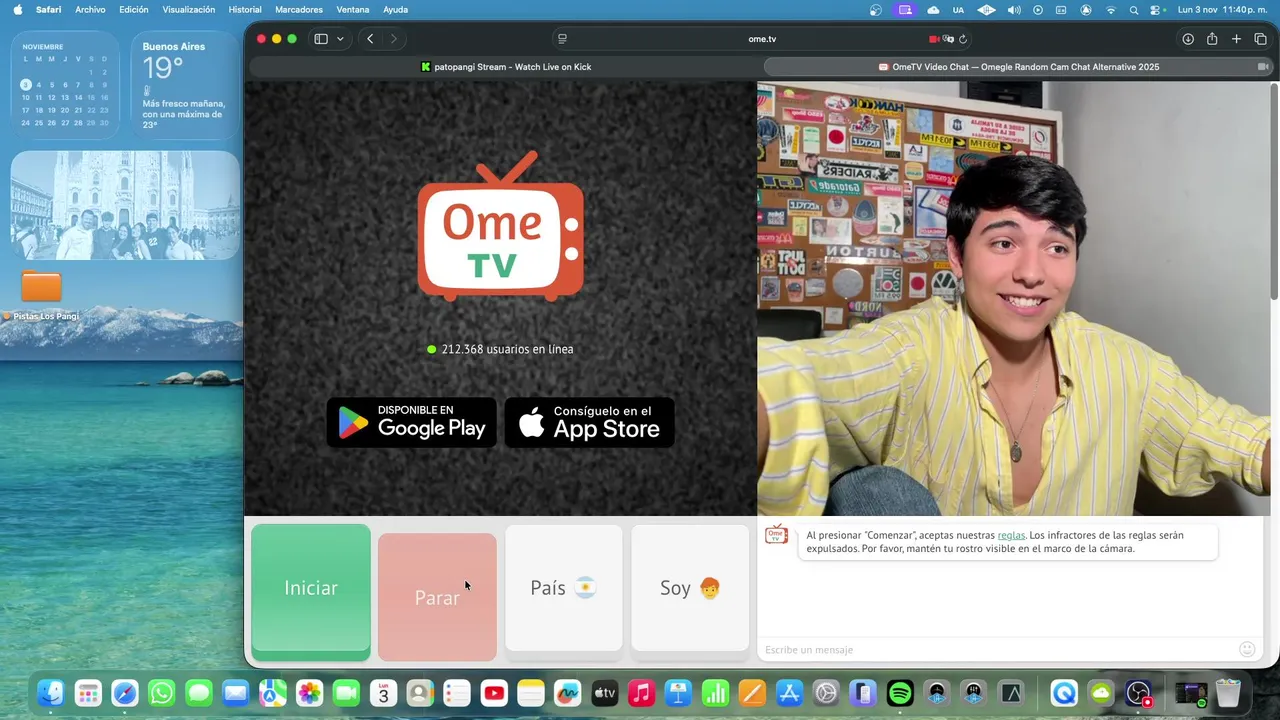The image size is (1280, 720).
Task: Open Mail from the Dock
Action: coord(235,693)
